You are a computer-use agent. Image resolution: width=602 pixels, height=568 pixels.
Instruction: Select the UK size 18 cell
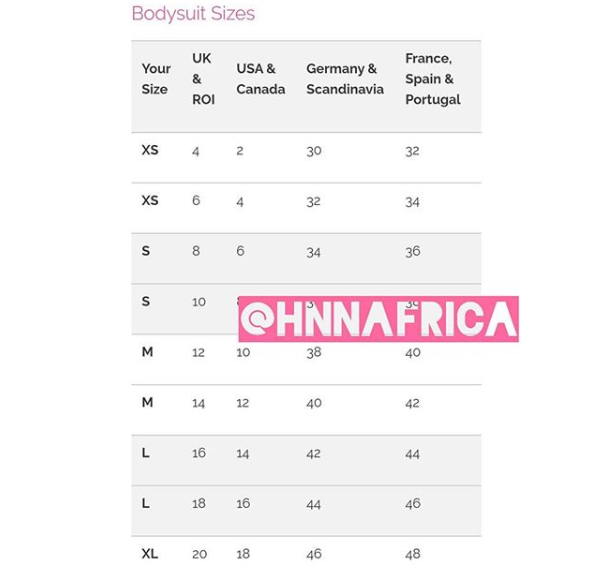(x=199, y=503)
